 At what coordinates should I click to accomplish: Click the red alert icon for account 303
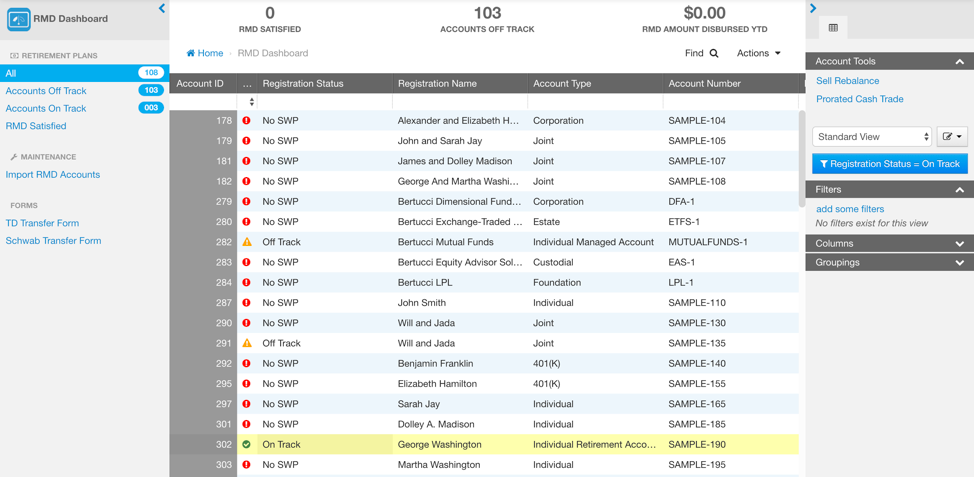[247, 465]
